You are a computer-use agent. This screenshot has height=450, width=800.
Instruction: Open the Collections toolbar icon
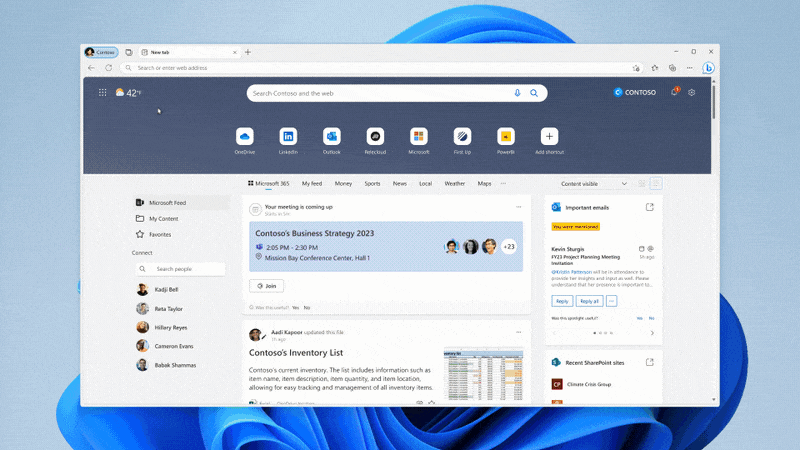(672, 68)
